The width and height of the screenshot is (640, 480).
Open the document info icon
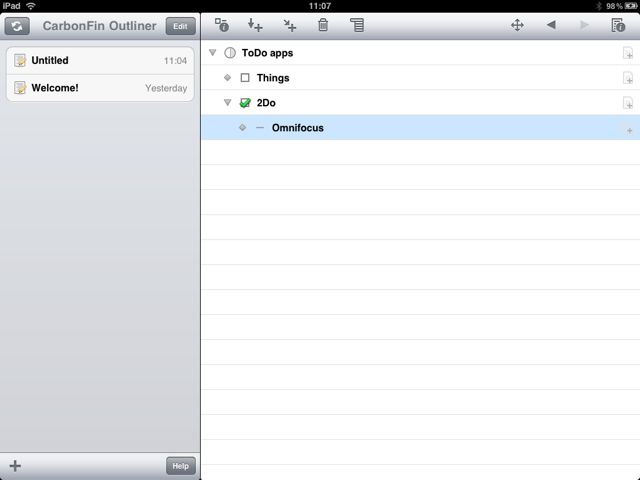(618, 25)
